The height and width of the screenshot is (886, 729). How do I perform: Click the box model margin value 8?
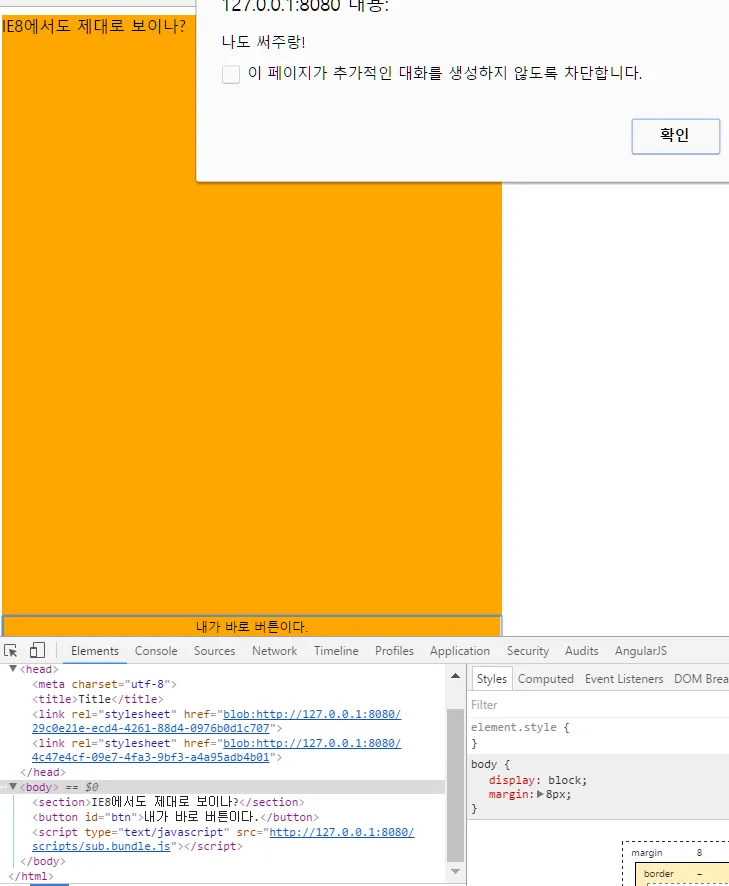pos(699,853)
